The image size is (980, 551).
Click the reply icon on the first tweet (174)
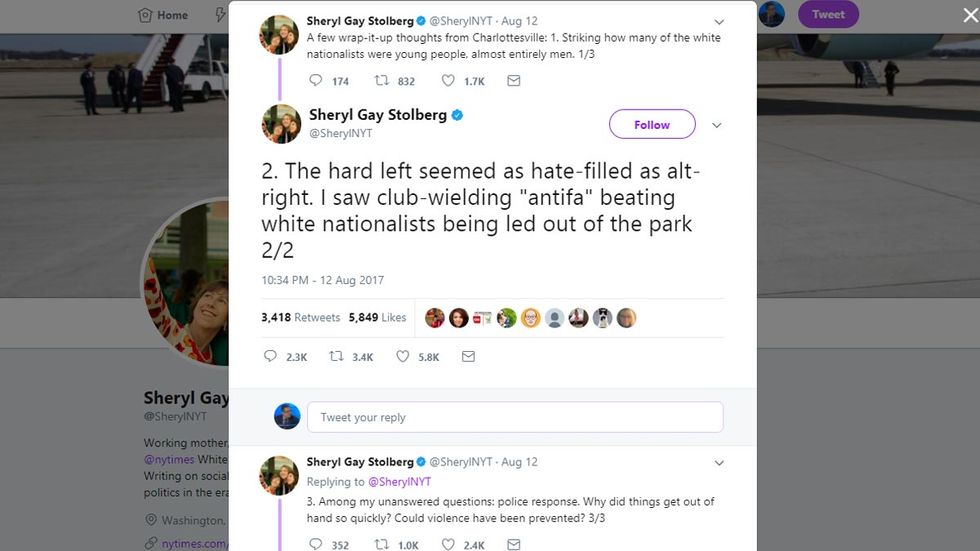click(316, 81)
